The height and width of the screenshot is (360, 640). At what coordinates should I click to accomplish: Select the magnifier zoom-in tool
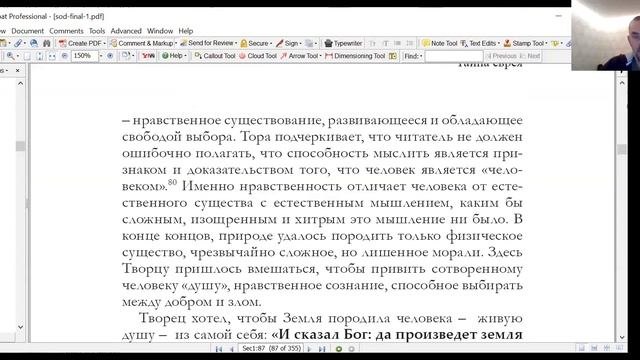[x=10, y=56]
